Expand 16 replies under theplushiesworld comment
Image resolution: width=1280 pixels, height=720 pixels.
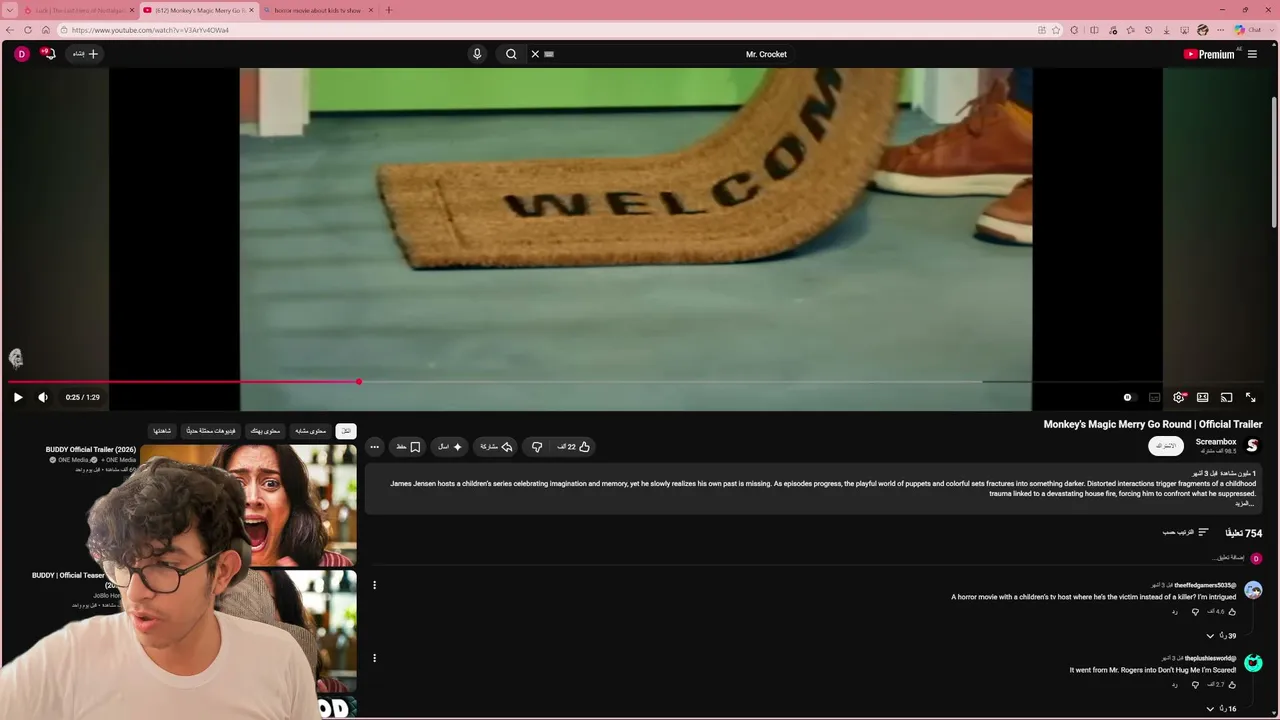click(1221, 709)
